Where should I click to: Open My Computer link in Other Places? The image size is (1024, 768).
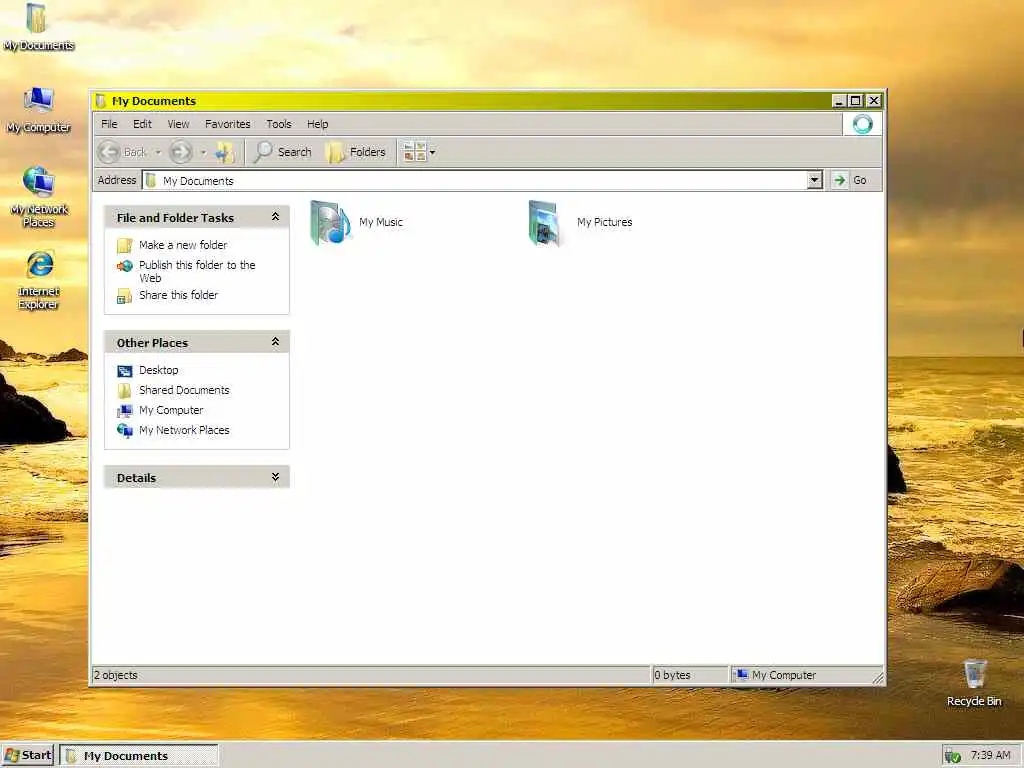point(171,410)
